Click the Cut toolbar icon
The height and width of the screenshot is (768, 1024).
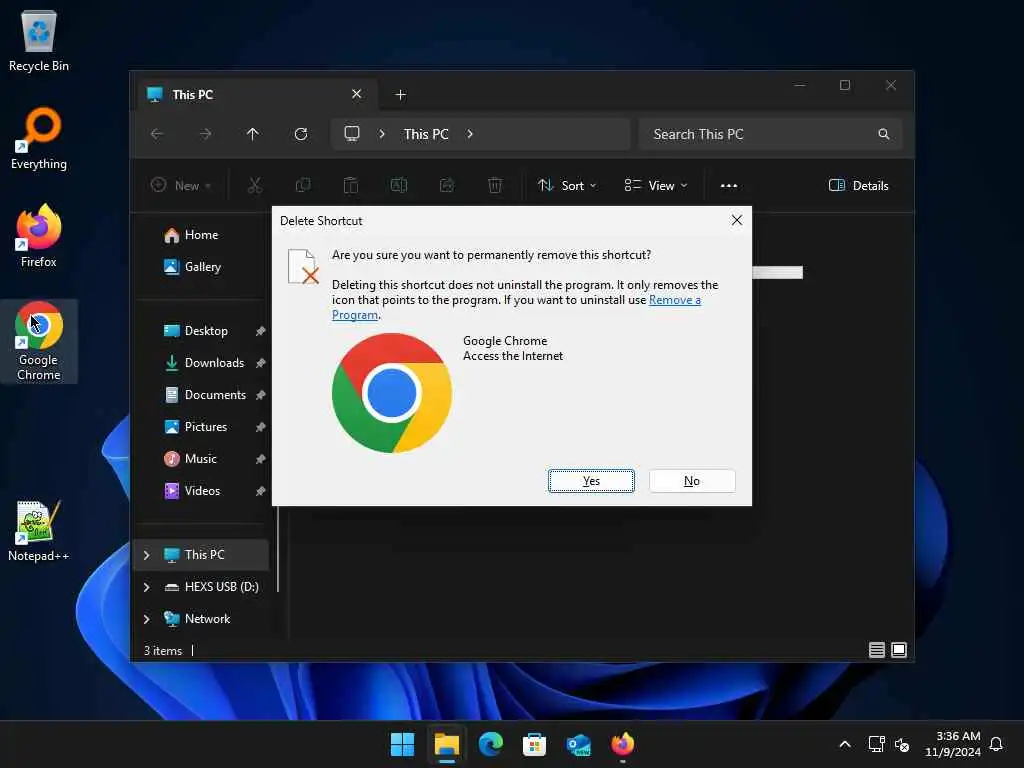[x=255, y=185]
